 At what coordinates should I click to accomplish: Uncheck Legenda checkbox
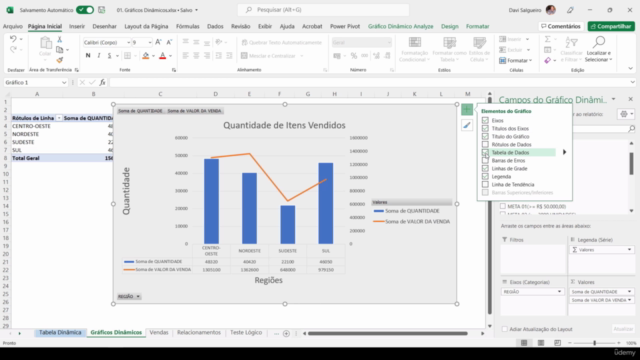point(485,176)
